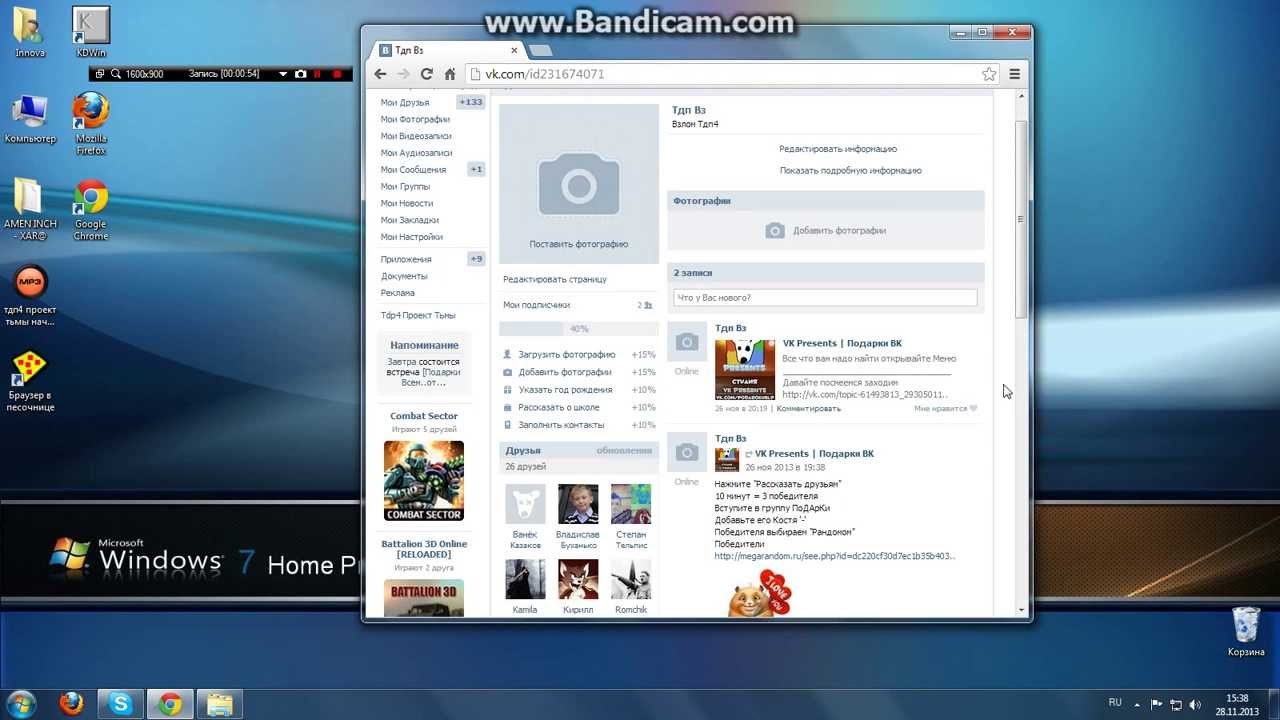The width and height of the screenshot is (1280, 720).
Task: Click обновления link in Друзья block
Action: 624,450
